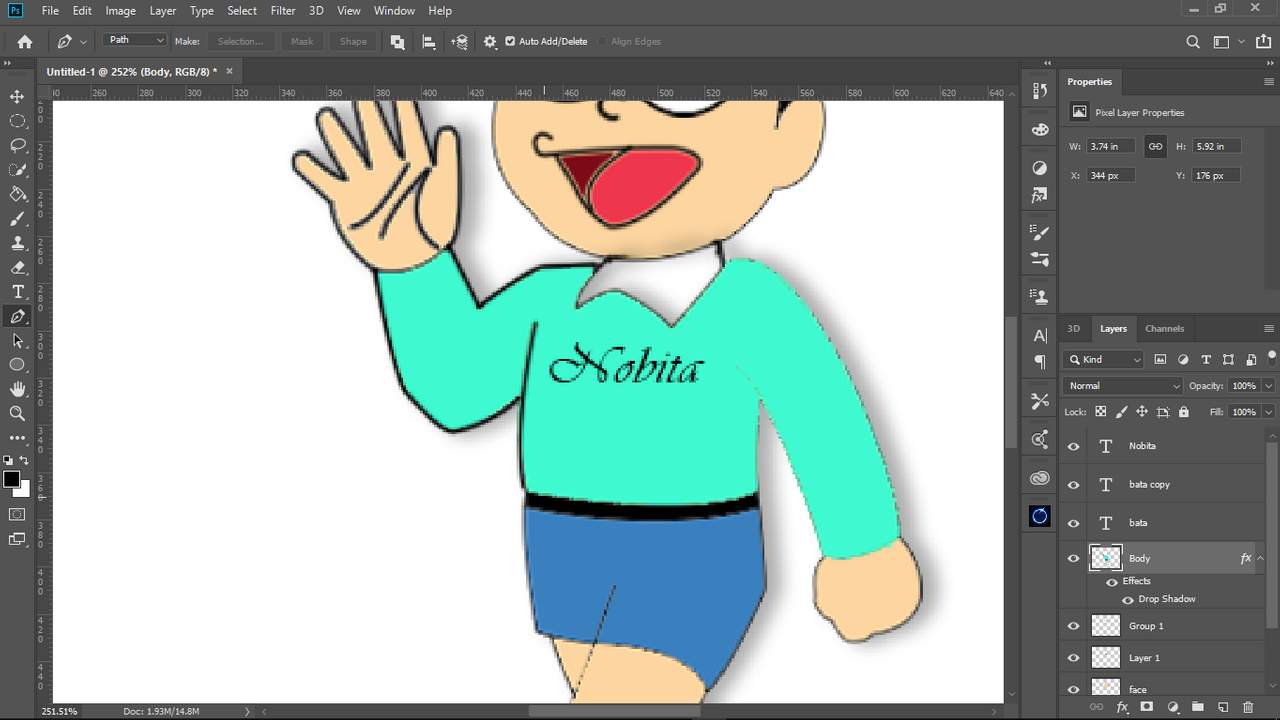Open path operations in options bar
The width and height of the screenshot is (1280, 720).
(397, 42)
